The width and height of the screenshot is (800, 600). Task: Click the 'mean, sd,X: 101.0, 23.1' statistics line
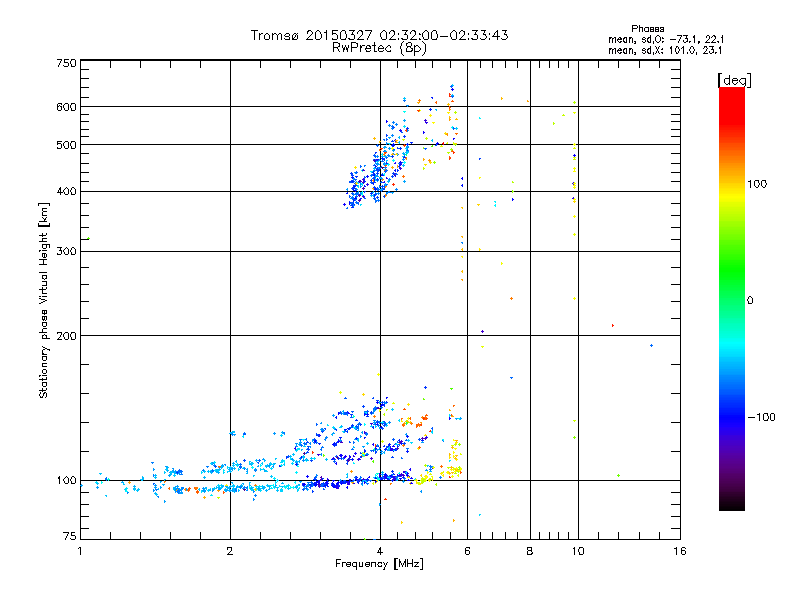(x=665, y=50)
